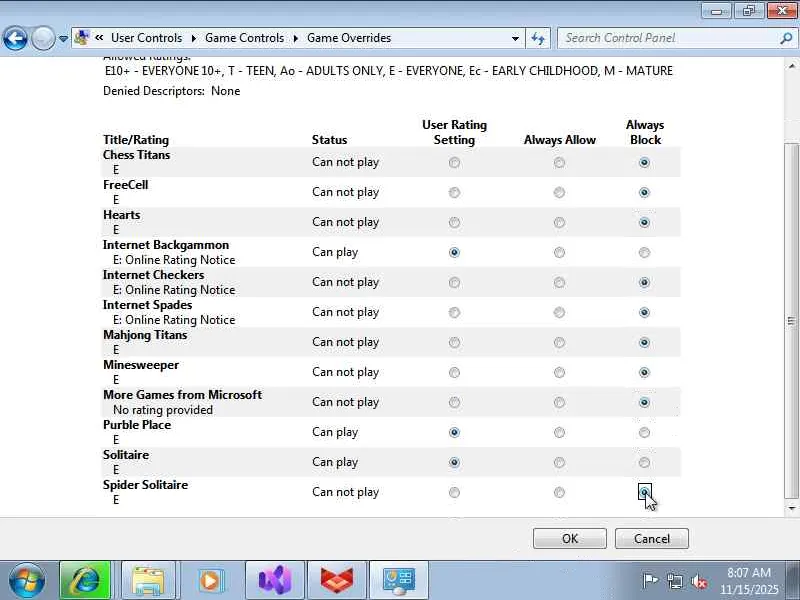Image resolution: width=800 pixels, height=600 pixels.
Task: Set Chess Titans to Always Allow
Action: click(559, 163)
